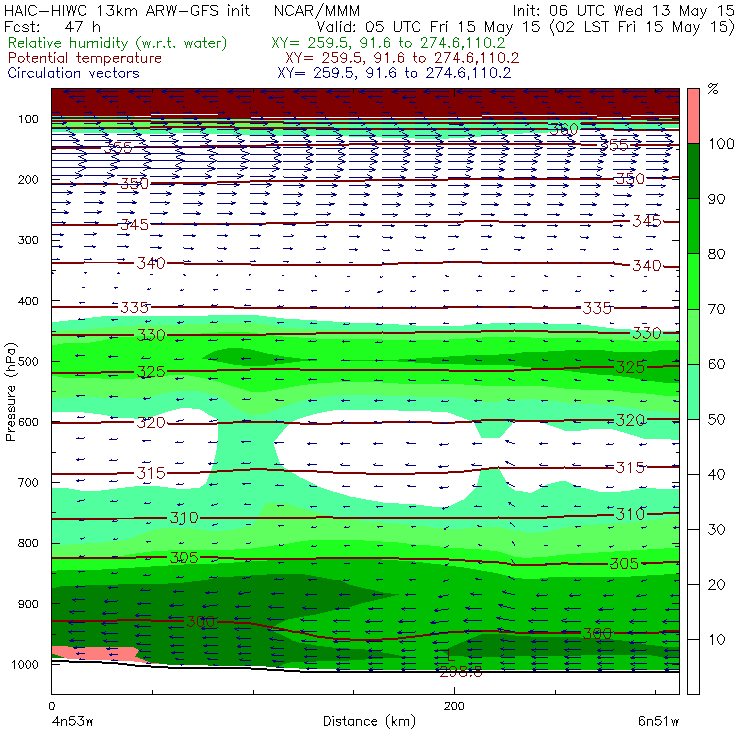Click the '6n51w' end coordinate label
The height and width of the screenshot is (740, 740).
tap(658, 722)
